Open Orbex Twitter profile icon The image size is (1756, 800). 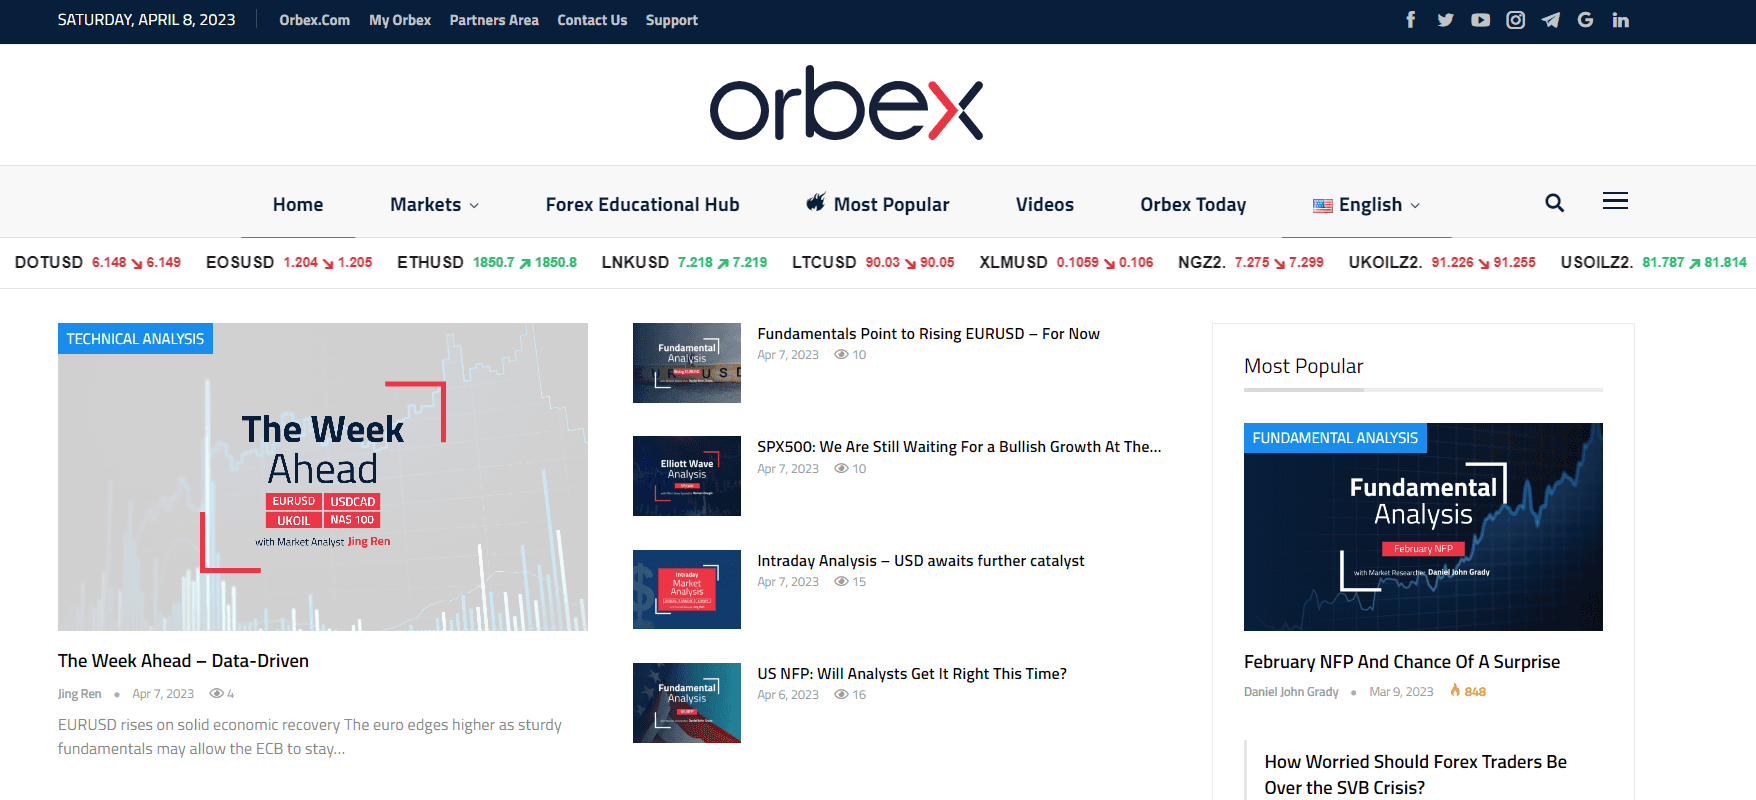pyautogui.click(x=1445, y=20)
